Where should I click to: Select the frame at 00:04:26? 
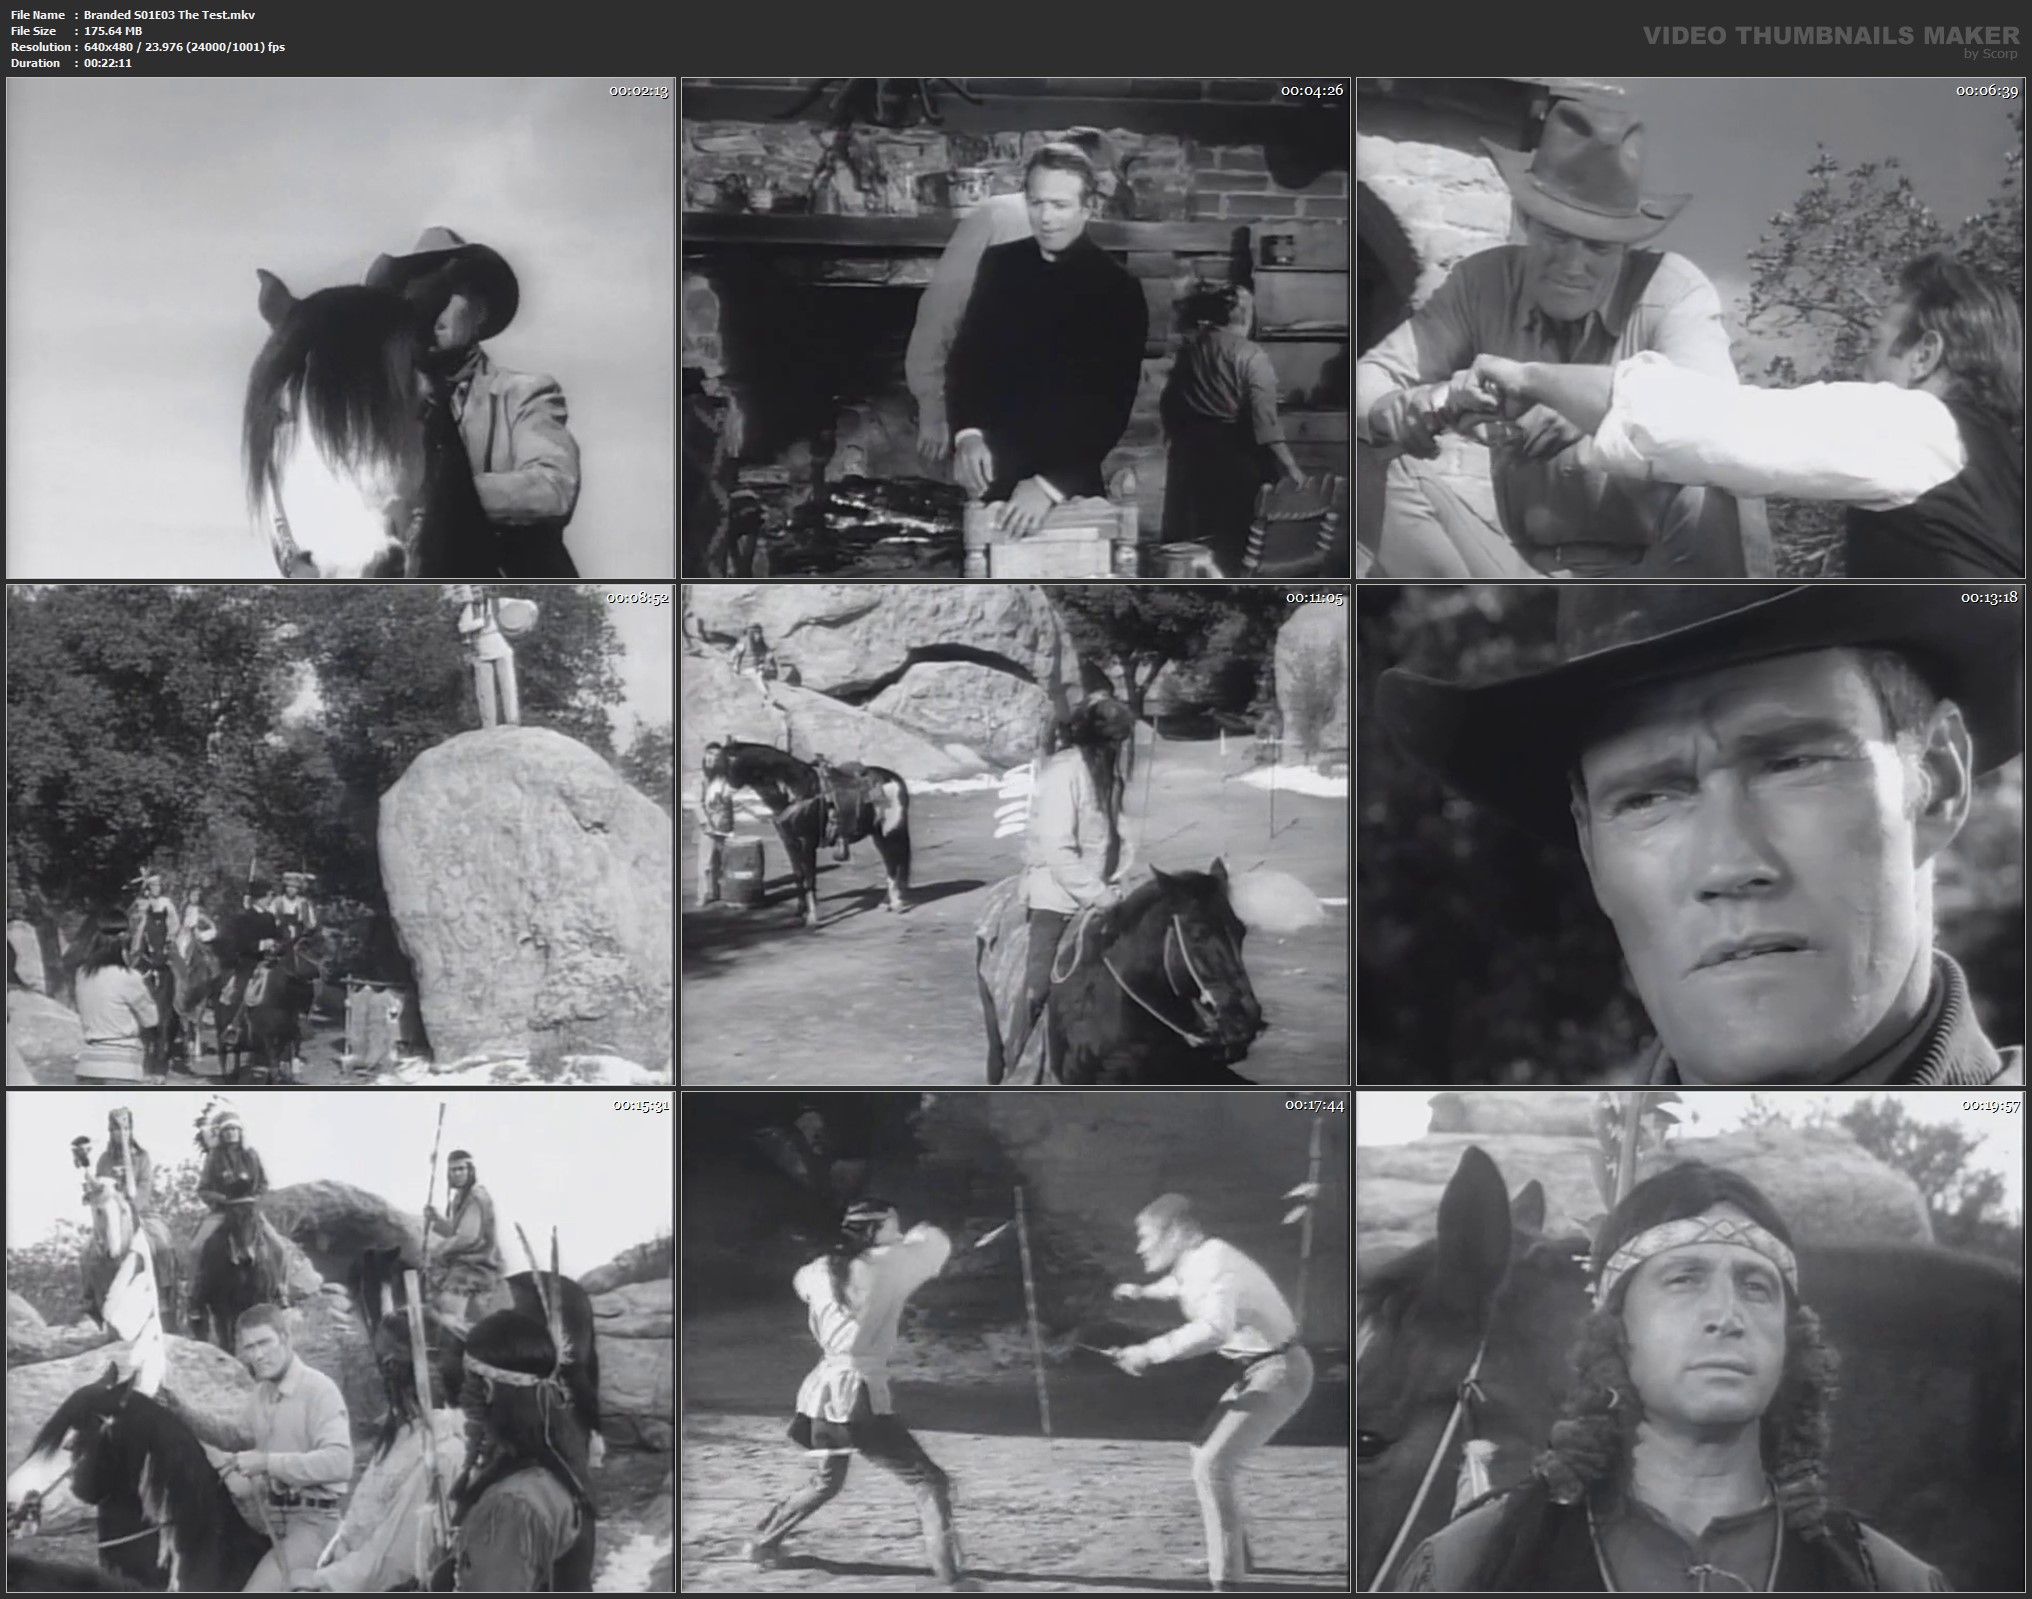(x=1015, y=328)
